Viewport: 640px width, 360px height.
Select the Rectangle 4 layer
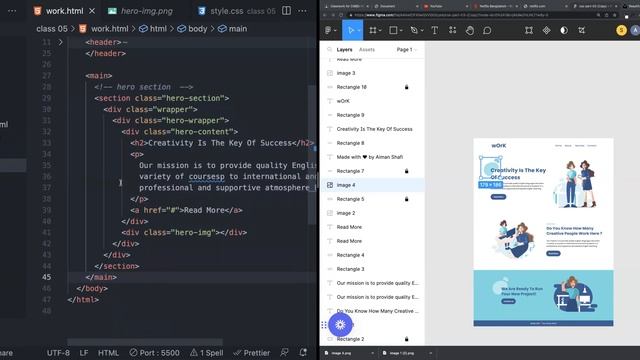pyautogui.click(x=373, y=255)
